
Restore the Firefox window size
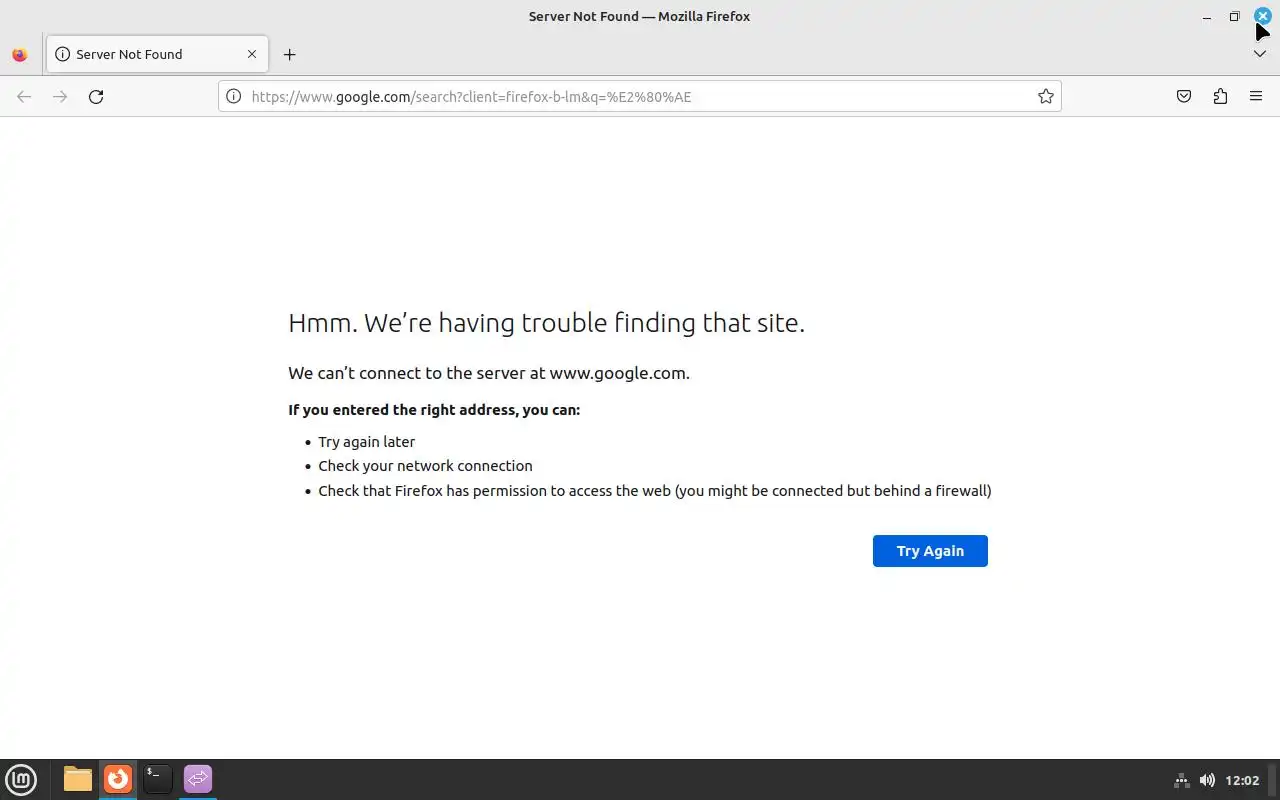click(x=1234, y=16)
